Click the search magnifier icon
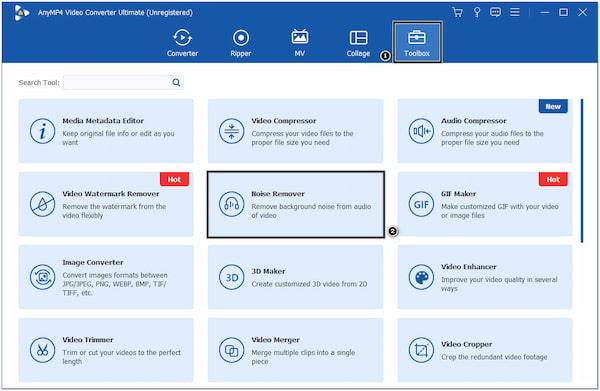 point(176,82)
